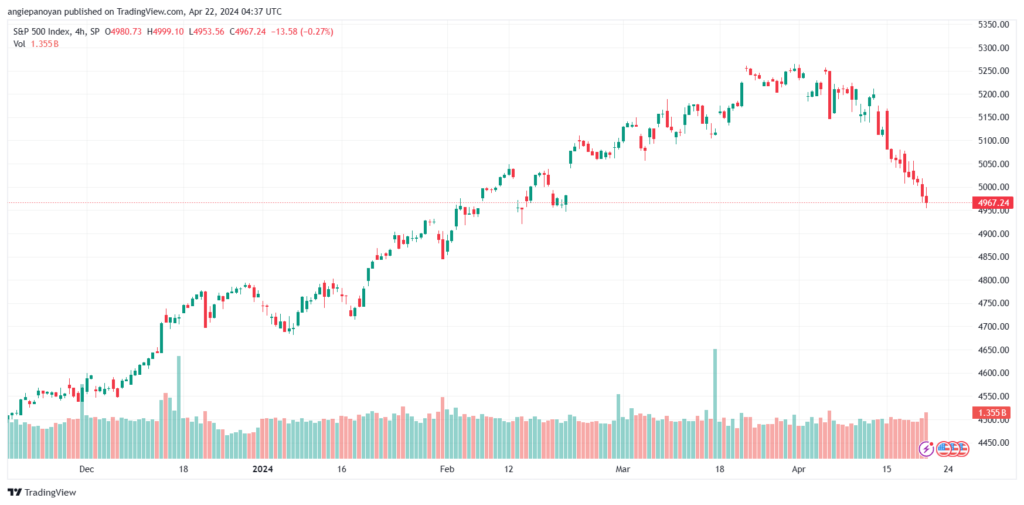Screen dimensions: 1024x505
Task: Click the 5300.00 level on the price scale
Action: (x=995, y=48)
